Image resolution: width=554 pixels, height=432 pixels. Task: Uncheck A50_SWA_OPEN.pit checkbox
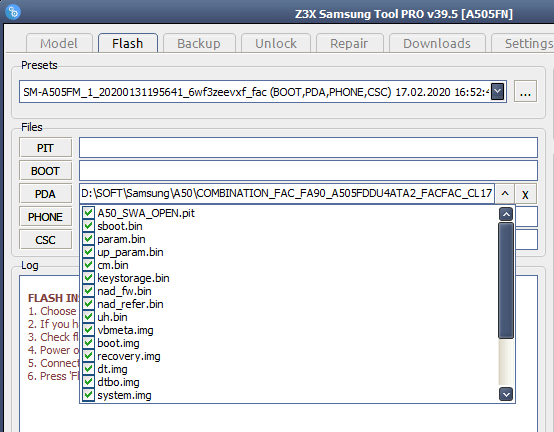click(88, 213)
